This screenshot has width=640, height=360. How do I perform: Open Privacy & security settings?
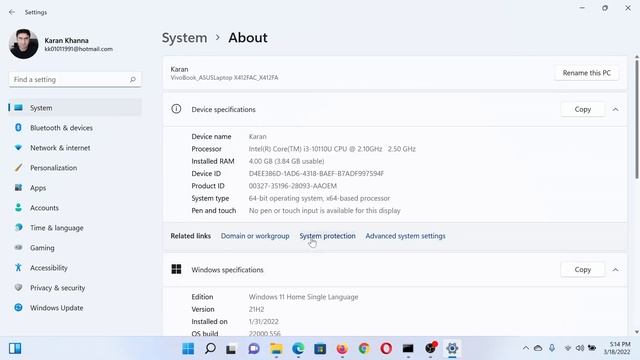[x=75, y=288]
